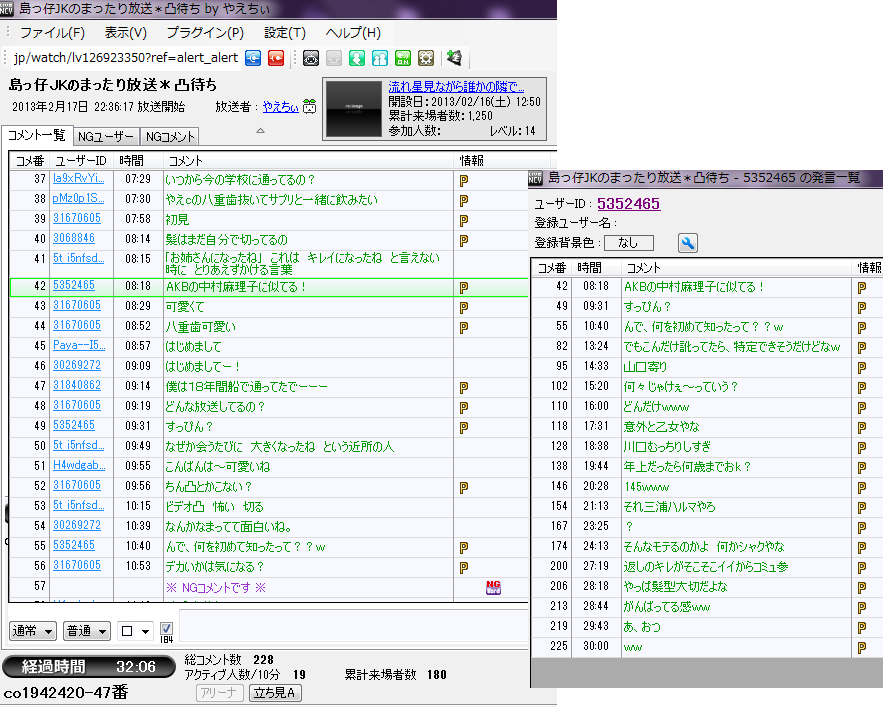The width and height of the screenshot is (883, 707).
Task: Open community link 流れ星見ながら誰かの隣で
Action: coord(456,87)
